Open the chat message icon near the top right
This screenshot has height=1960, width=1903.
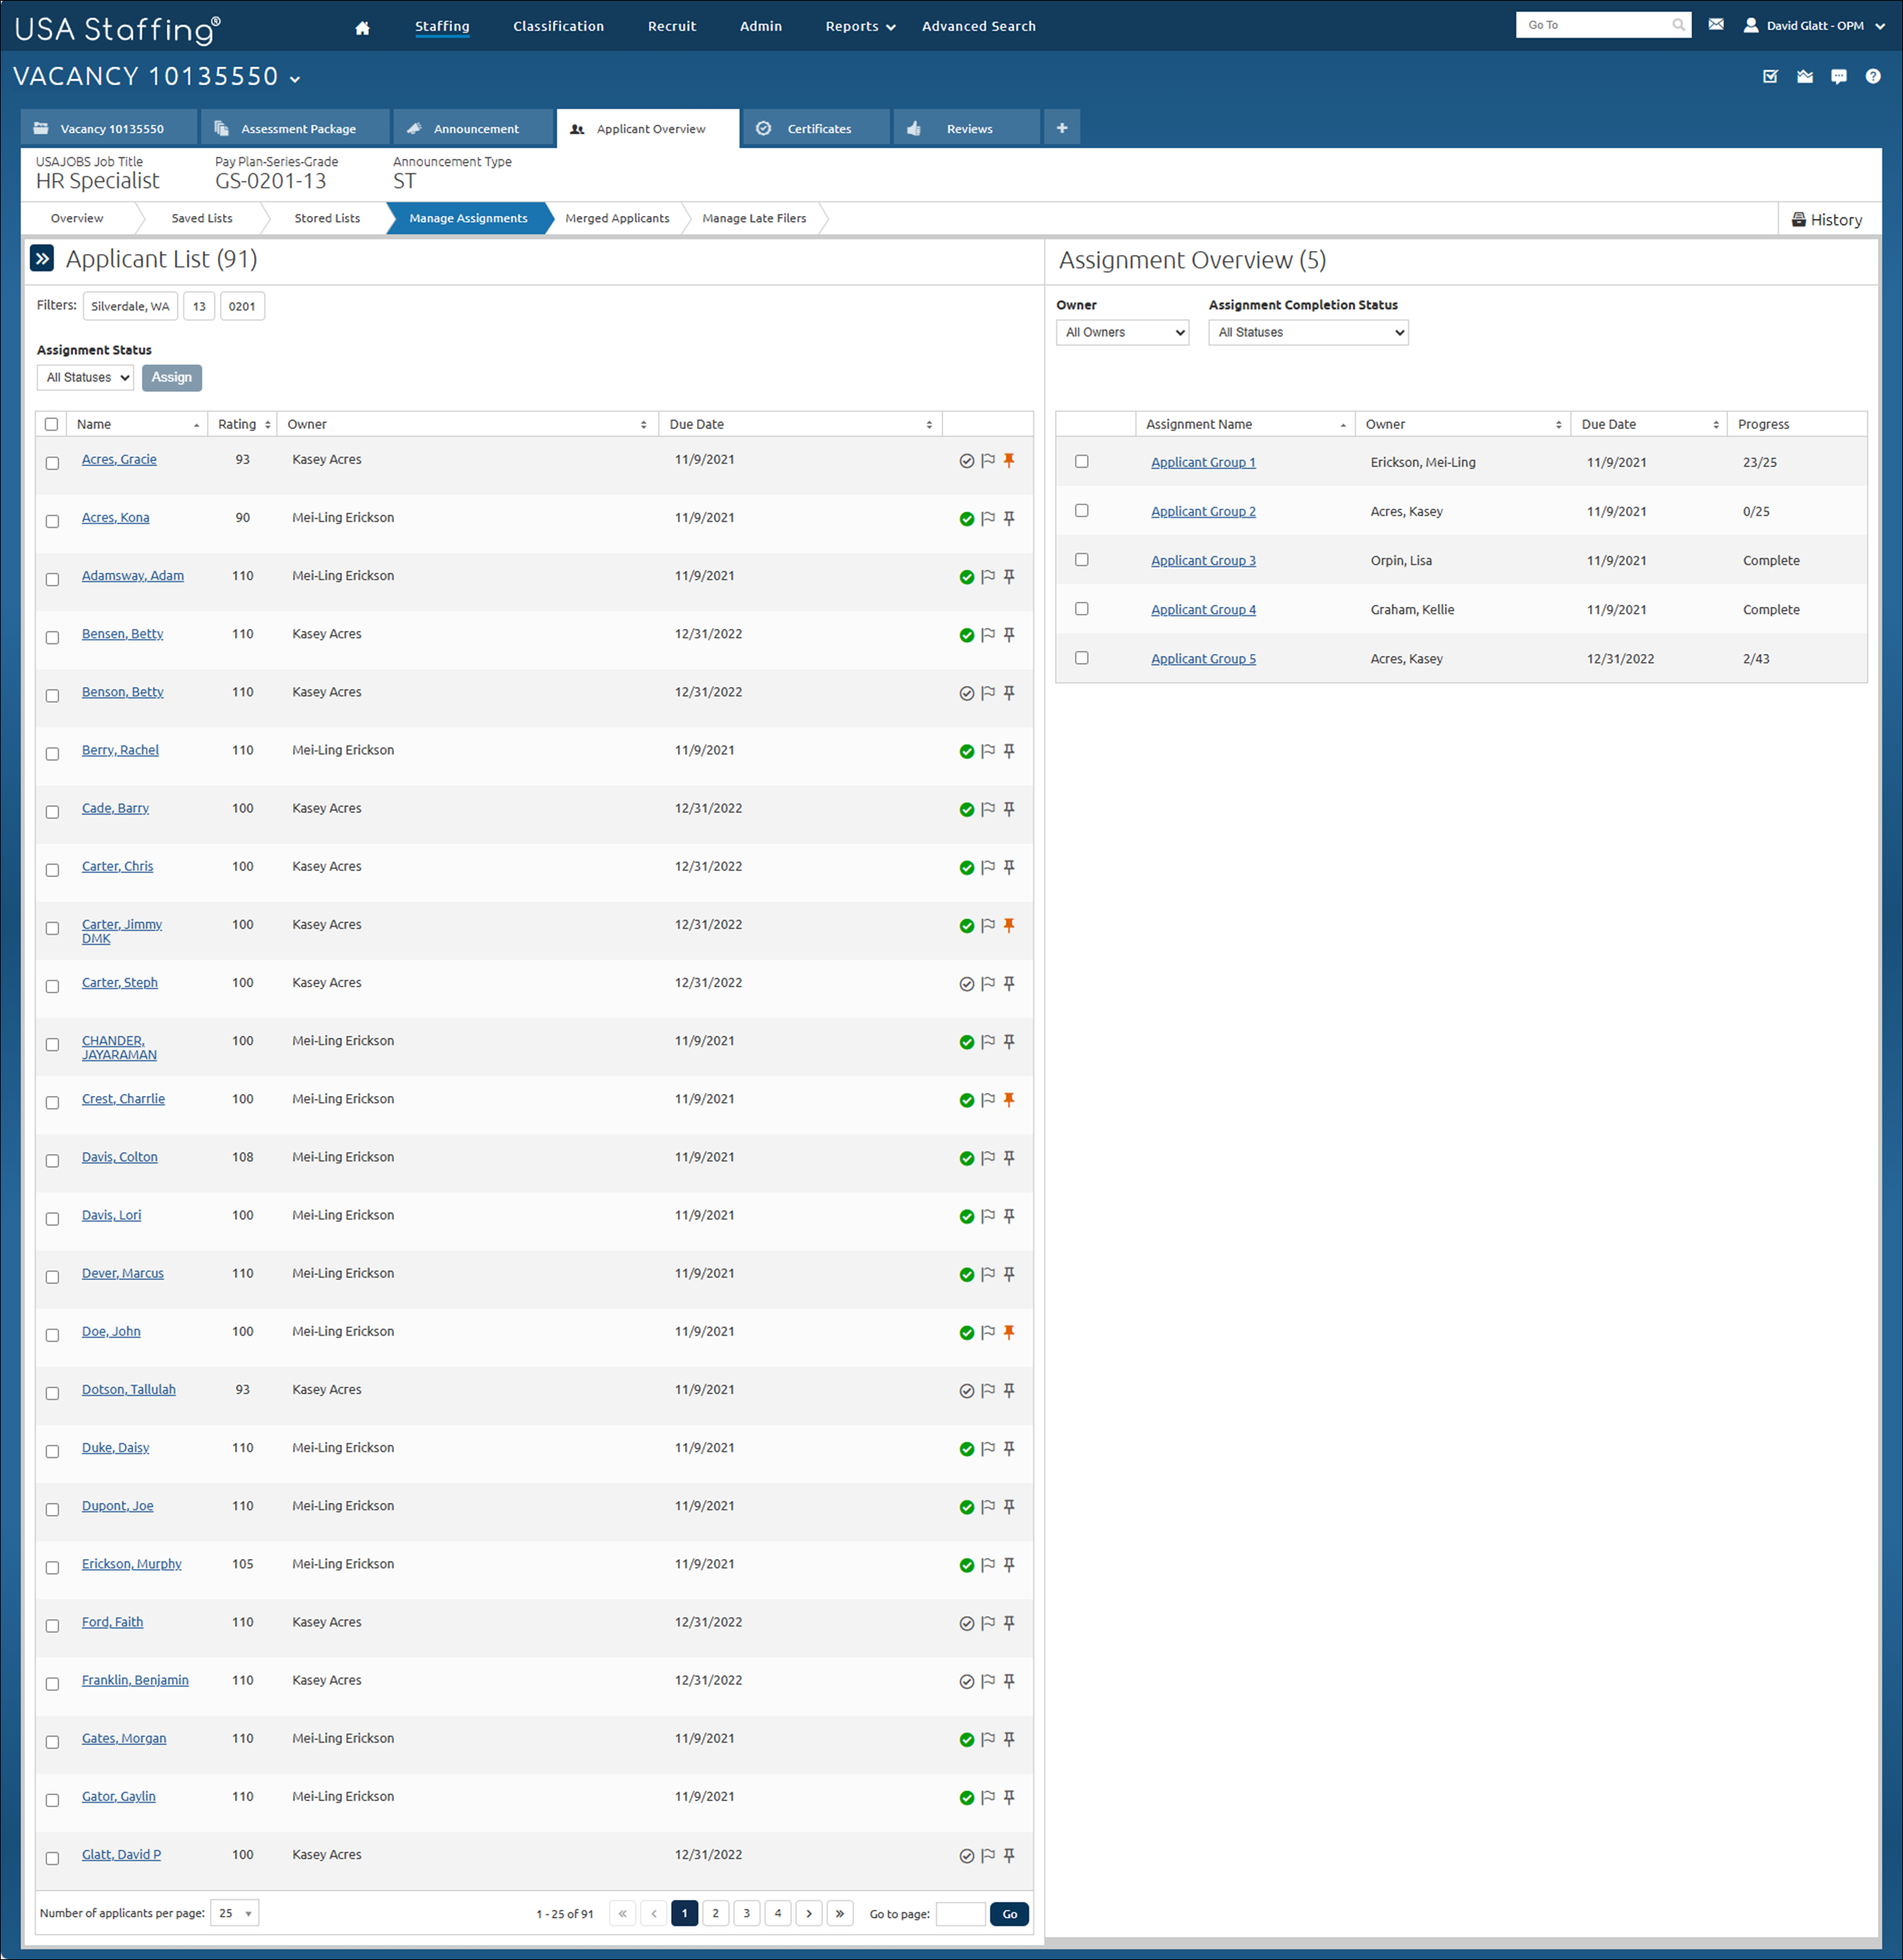point(1840,76)
